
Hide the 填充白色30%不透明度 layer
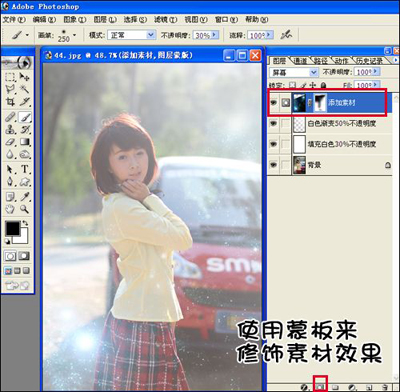(x=274, y=144)
